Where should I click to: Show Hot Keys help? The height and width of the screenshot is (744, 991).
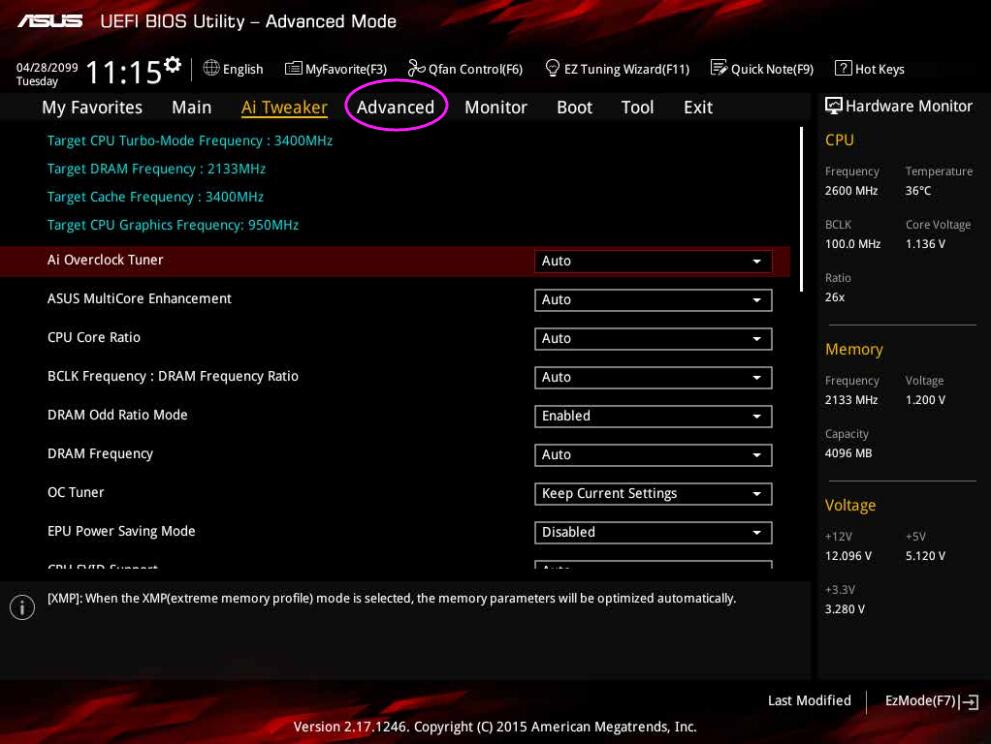(870, 68)
